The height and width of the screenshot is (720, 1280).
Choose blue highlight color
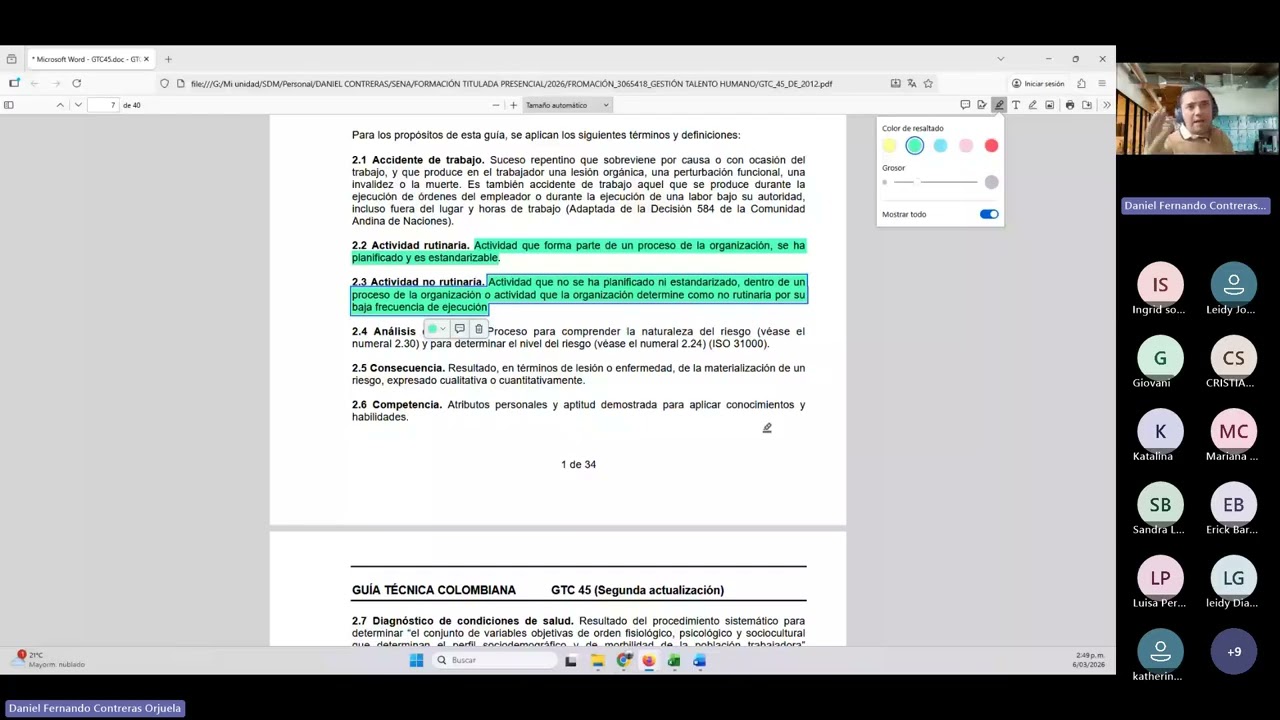(x=940, y=146)
